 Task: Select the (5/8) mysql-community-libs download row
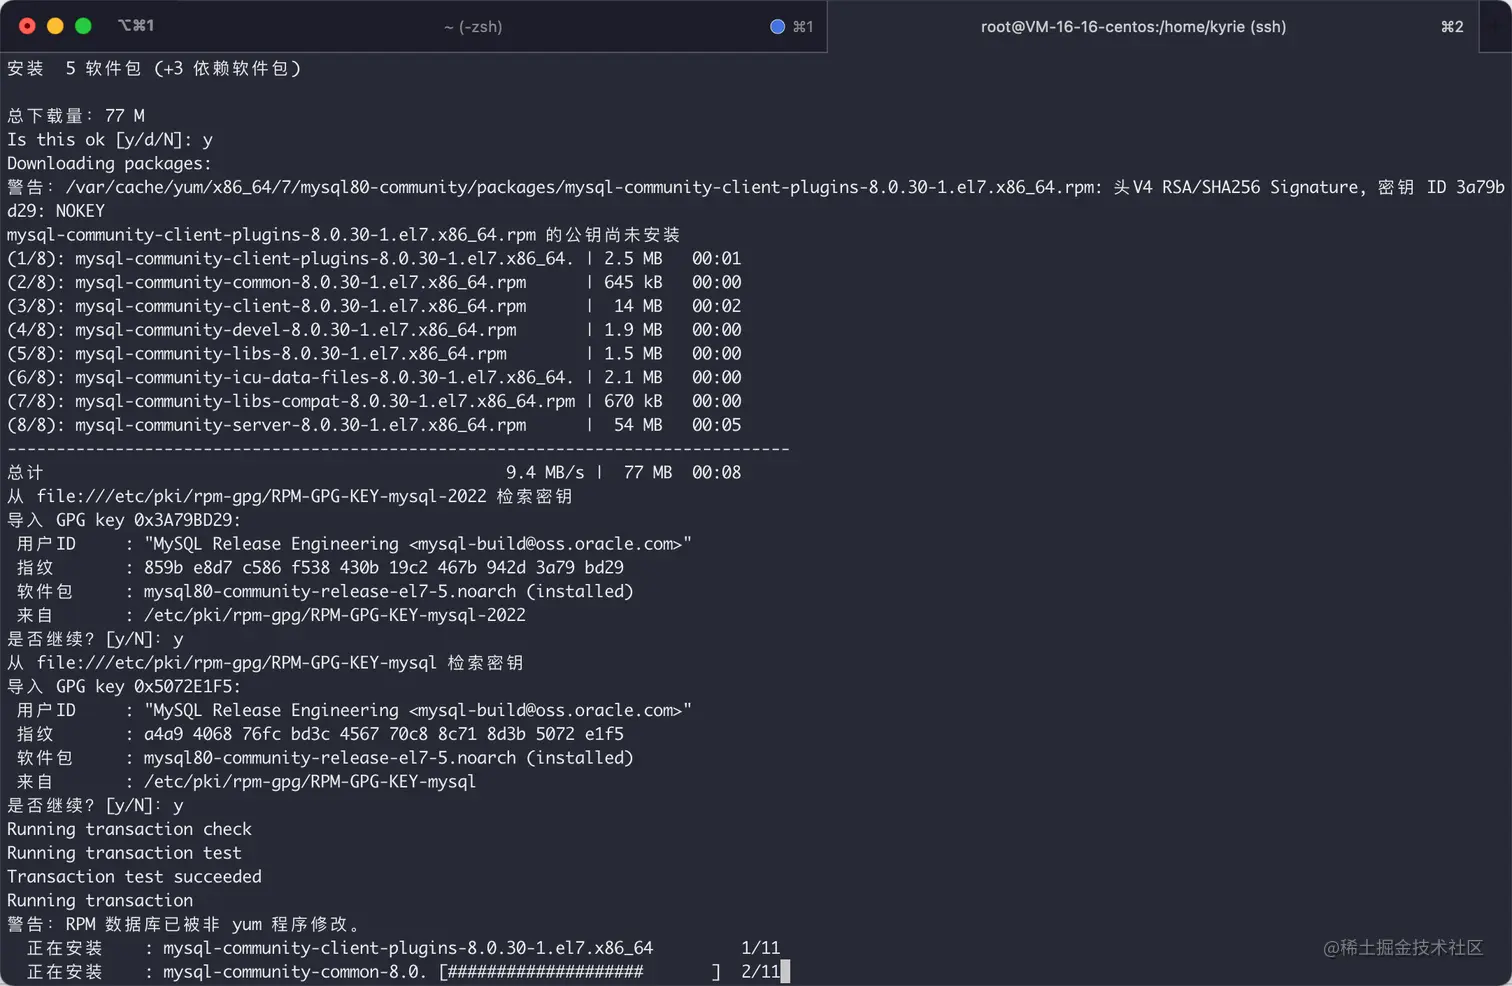tap(374, 354)
